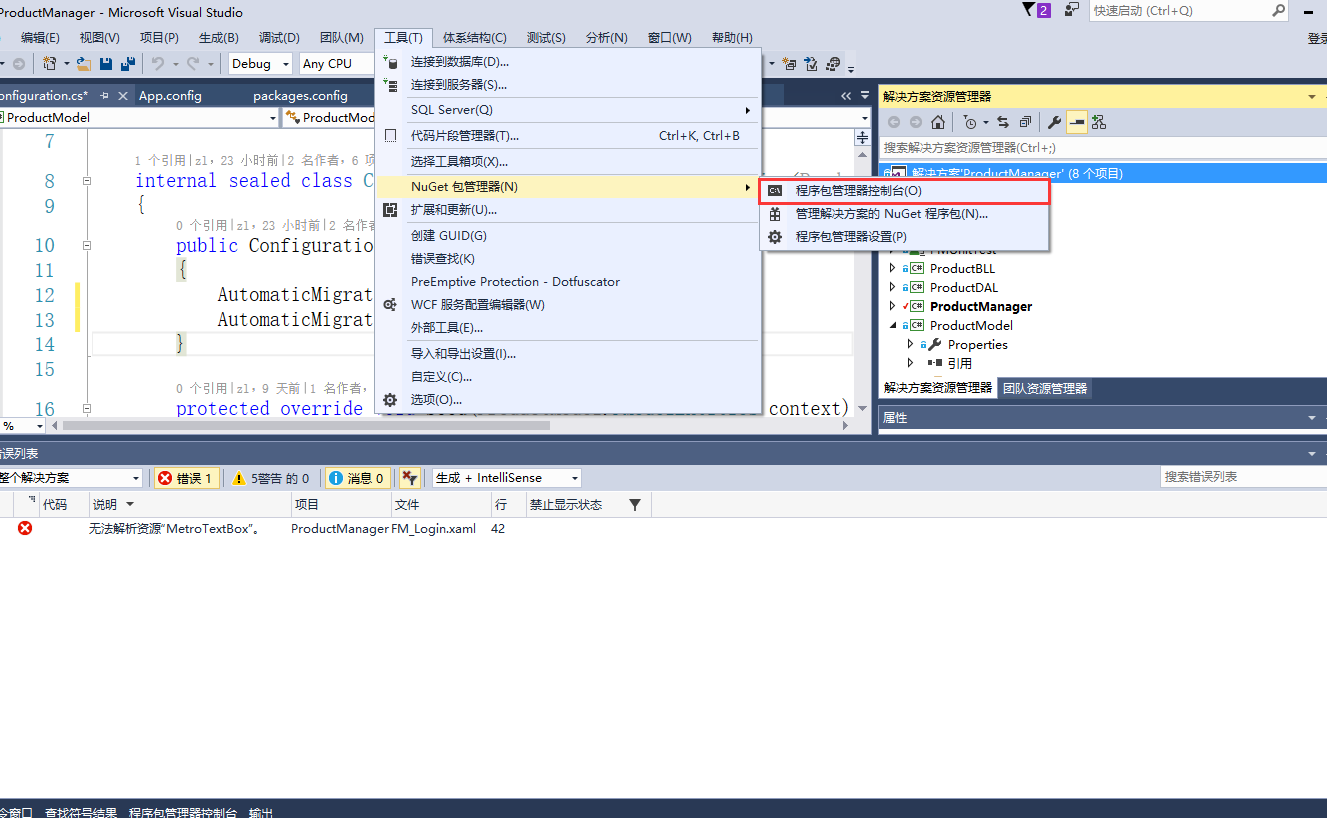Click the Undo arrow icon
Image resolution: width=1327 pixels, height=818 pixels.
click(158, 64)
